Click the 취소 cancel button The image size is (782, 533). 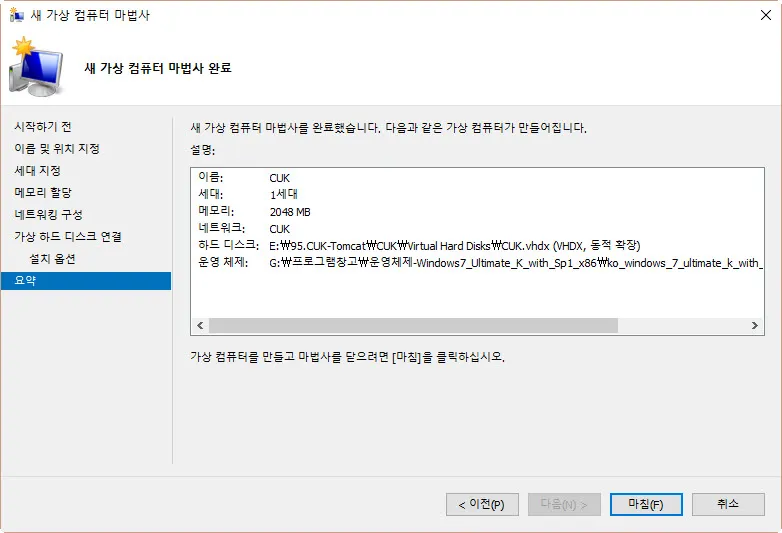728,505
